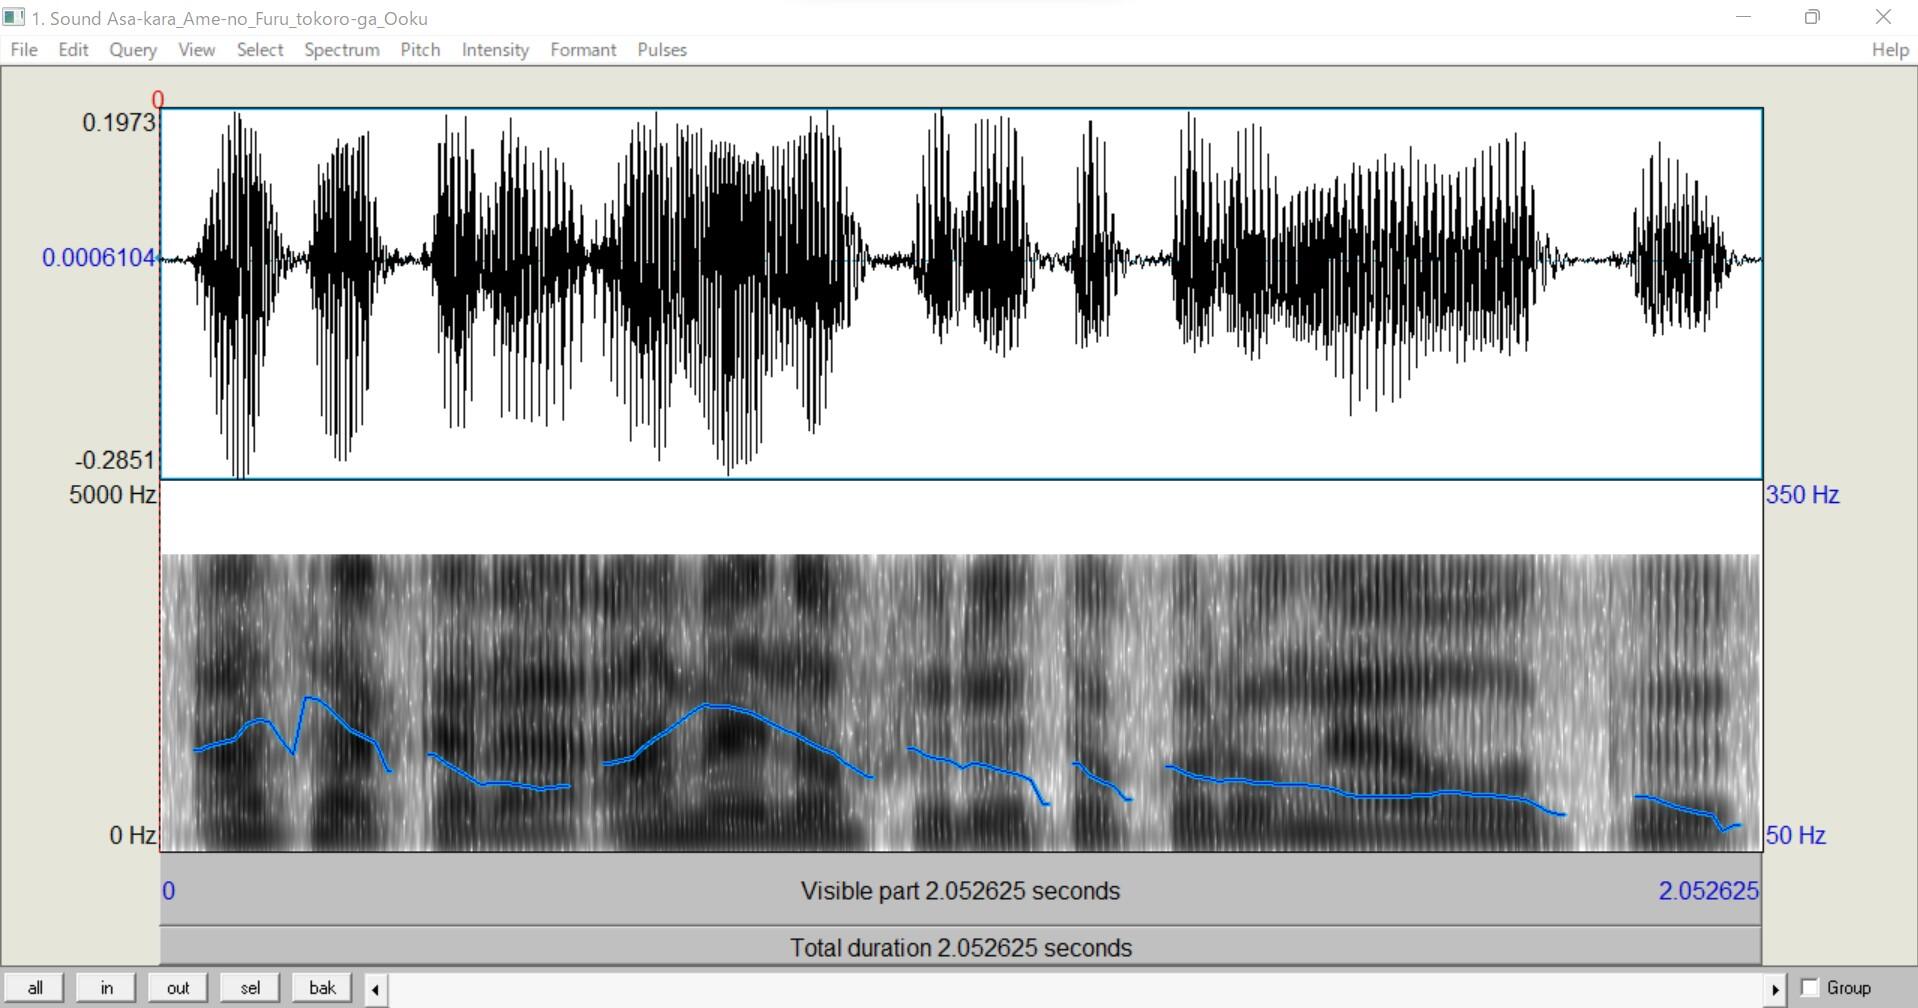This screenshot has width=1918, height=1008.
Task: Open the Query menu
Action: (133, 50)
